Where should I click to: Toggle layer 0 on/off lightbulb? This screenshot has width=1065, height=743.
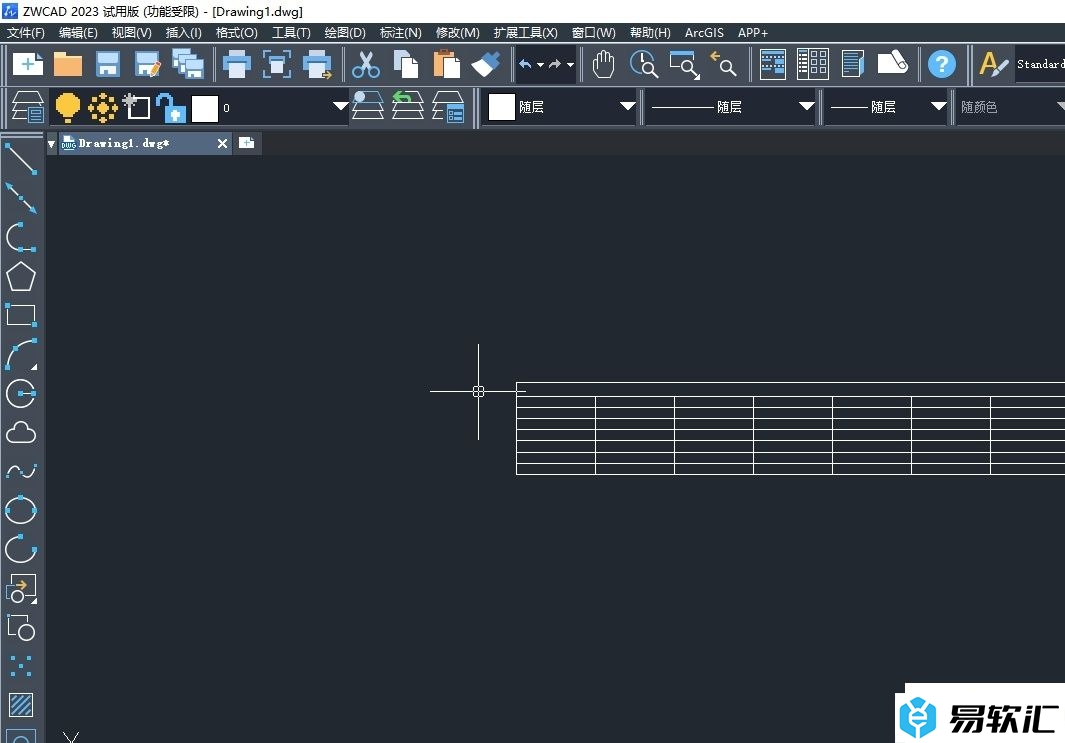coord(67,107)
